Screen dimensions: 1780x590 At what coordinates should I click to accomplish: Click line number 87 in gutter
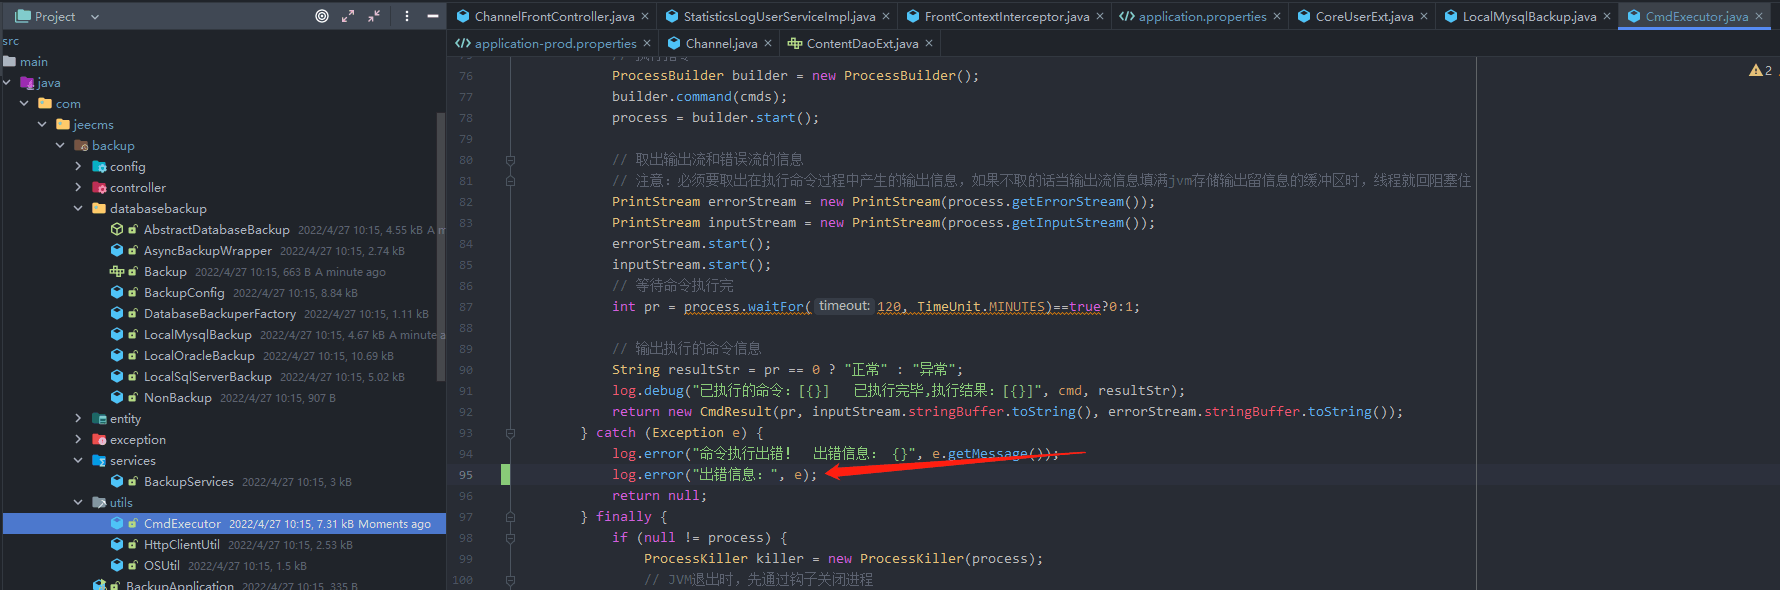pyautogui.click(x=466, y=307)
